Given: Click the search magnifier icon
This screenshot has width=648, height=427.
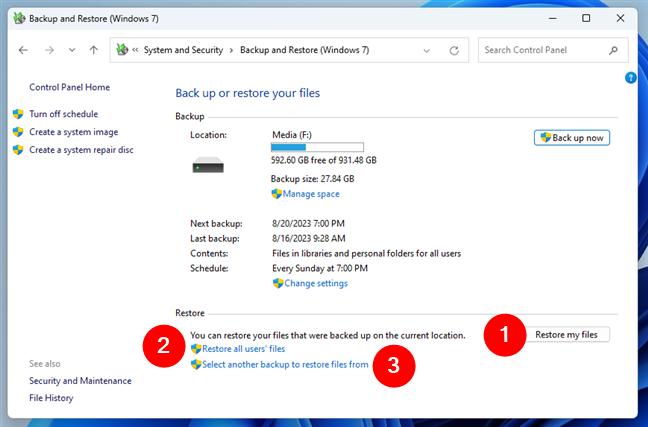Looking at the screenshot, I should point(613,50).
